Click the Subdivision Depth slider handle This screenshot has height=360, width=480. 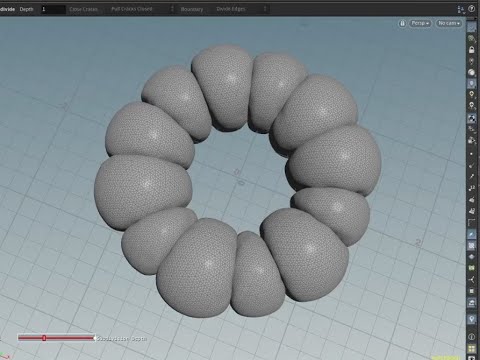(x=44, y=338)
